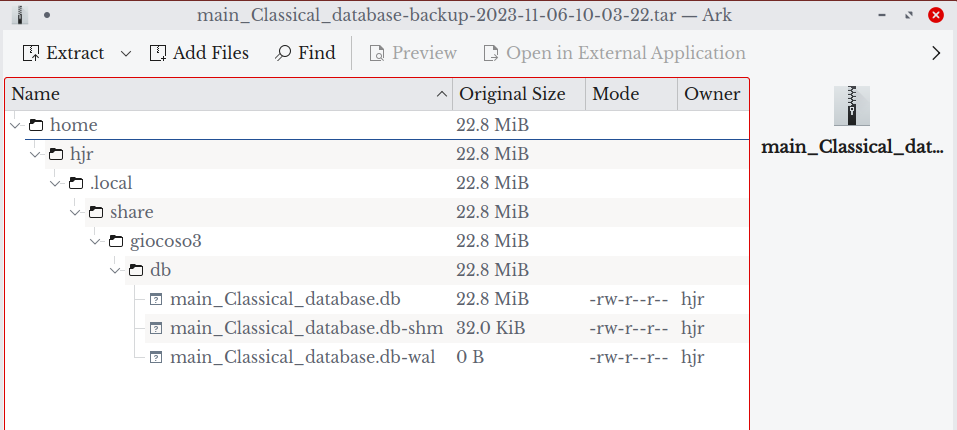Select the share folder icon
The height and width of the screenshot is (430, 957).
[x=96, y=212]
